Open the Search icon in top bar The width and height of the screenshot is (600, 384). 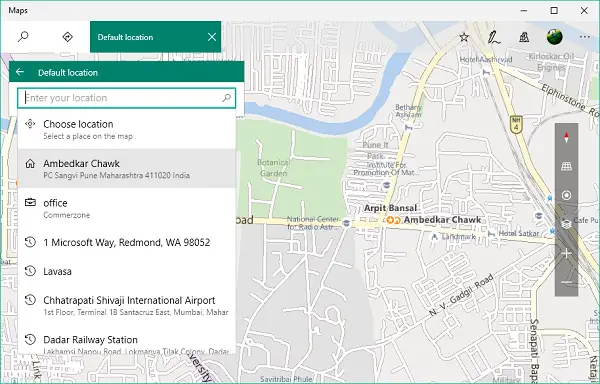[23, 37]
